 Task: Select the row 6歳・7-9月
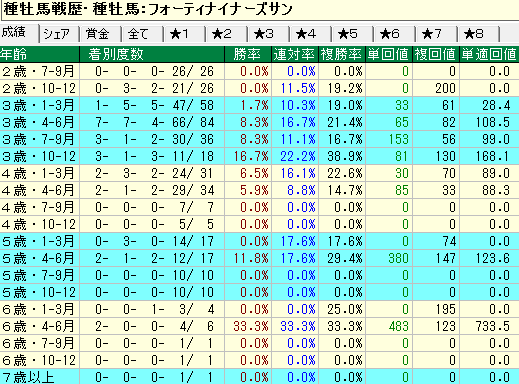[259, 343]
